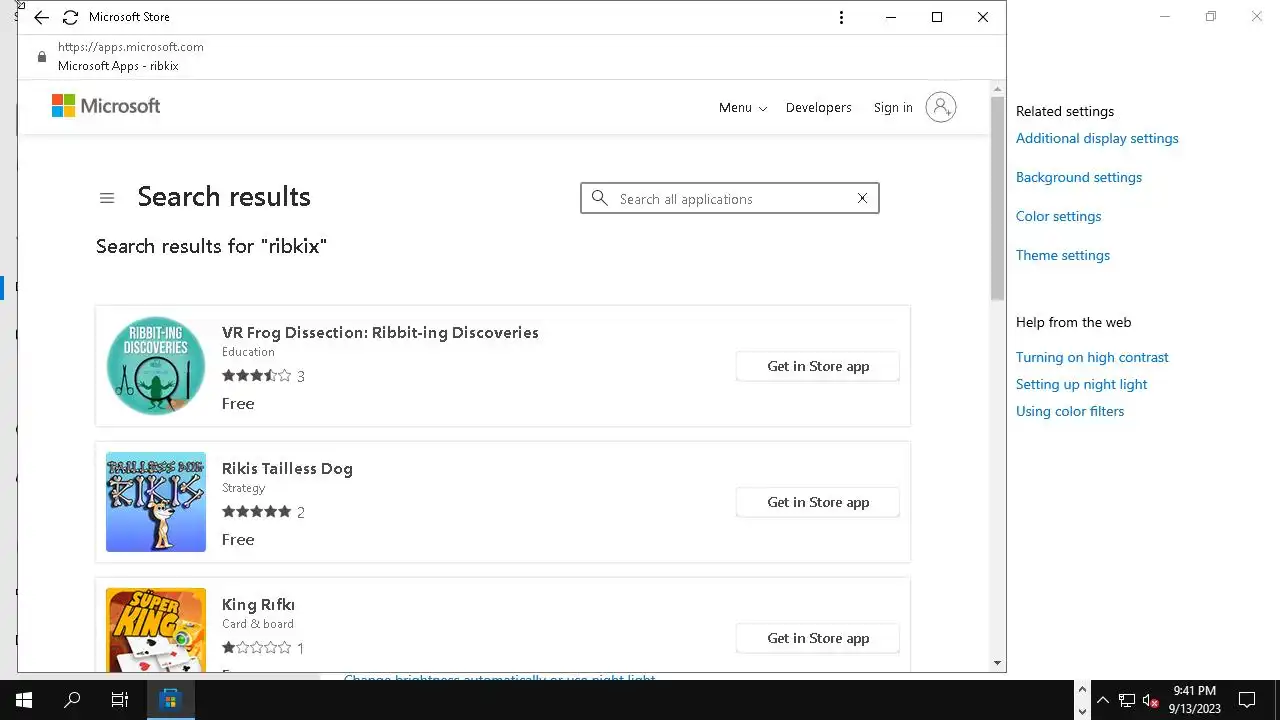
Task: Click star rating of VR Frog Dissection
Action: (x=257, y=376)
